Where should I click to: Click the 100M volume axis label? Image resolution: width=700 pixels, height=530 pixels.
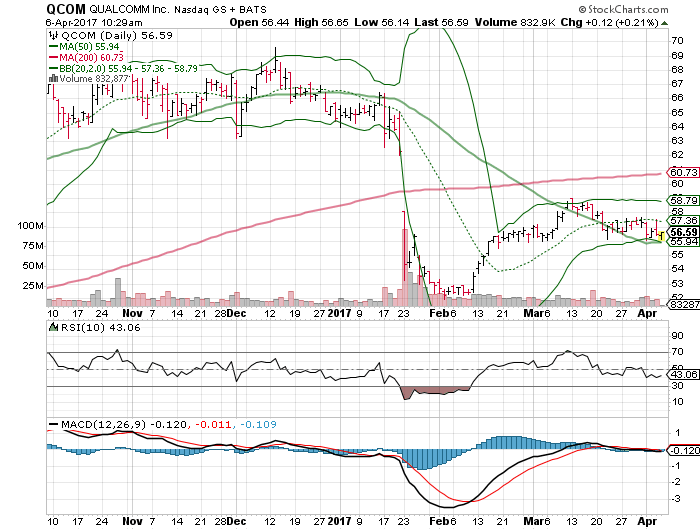[x=30, y=226]
